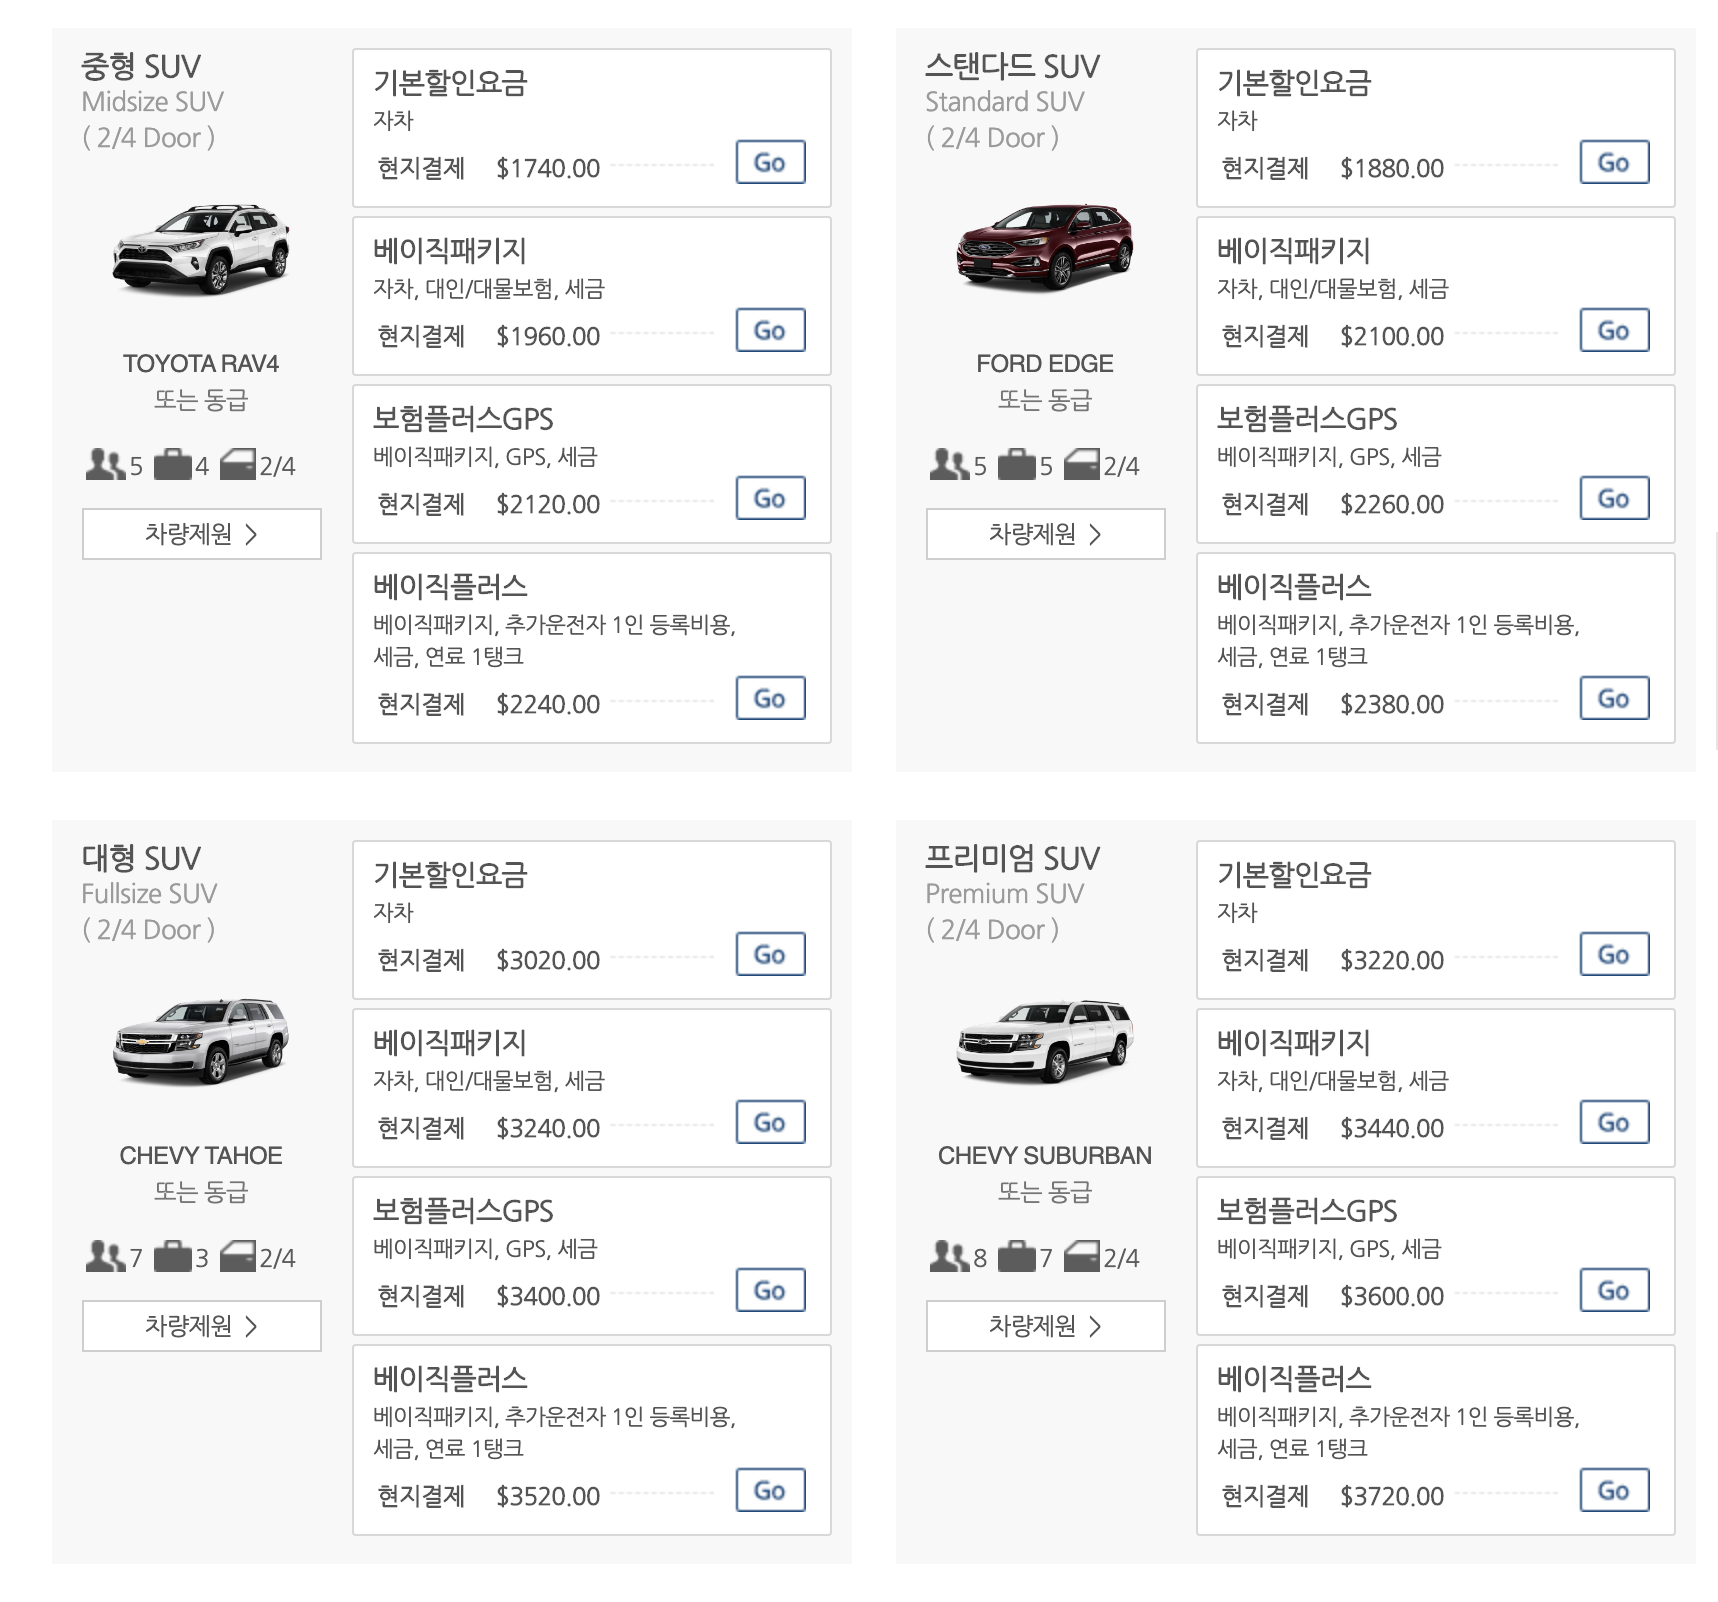
Task: Expand 차량제원 for Ford Edge
Action: coord(1045,534)
